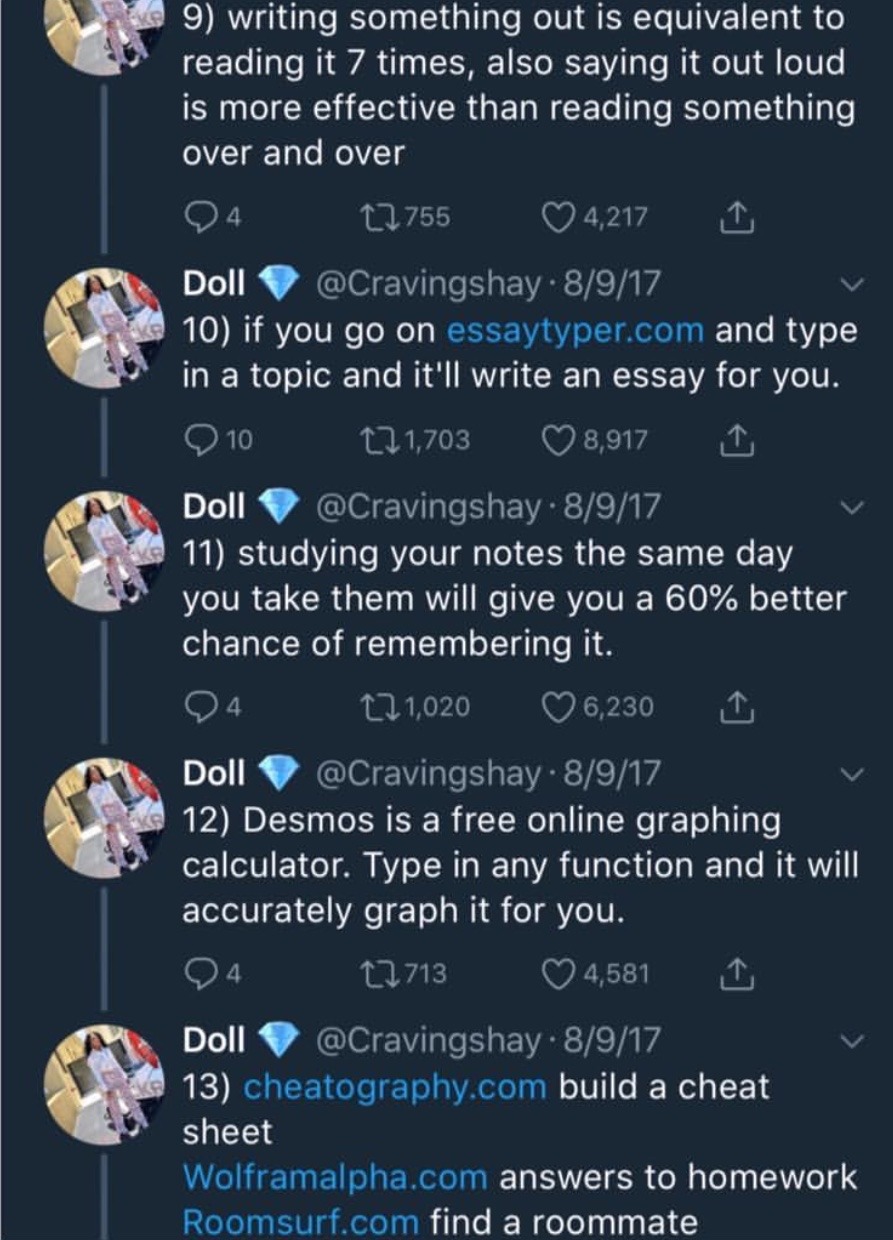Expand options chevron on tweet 11

point(852,508)
